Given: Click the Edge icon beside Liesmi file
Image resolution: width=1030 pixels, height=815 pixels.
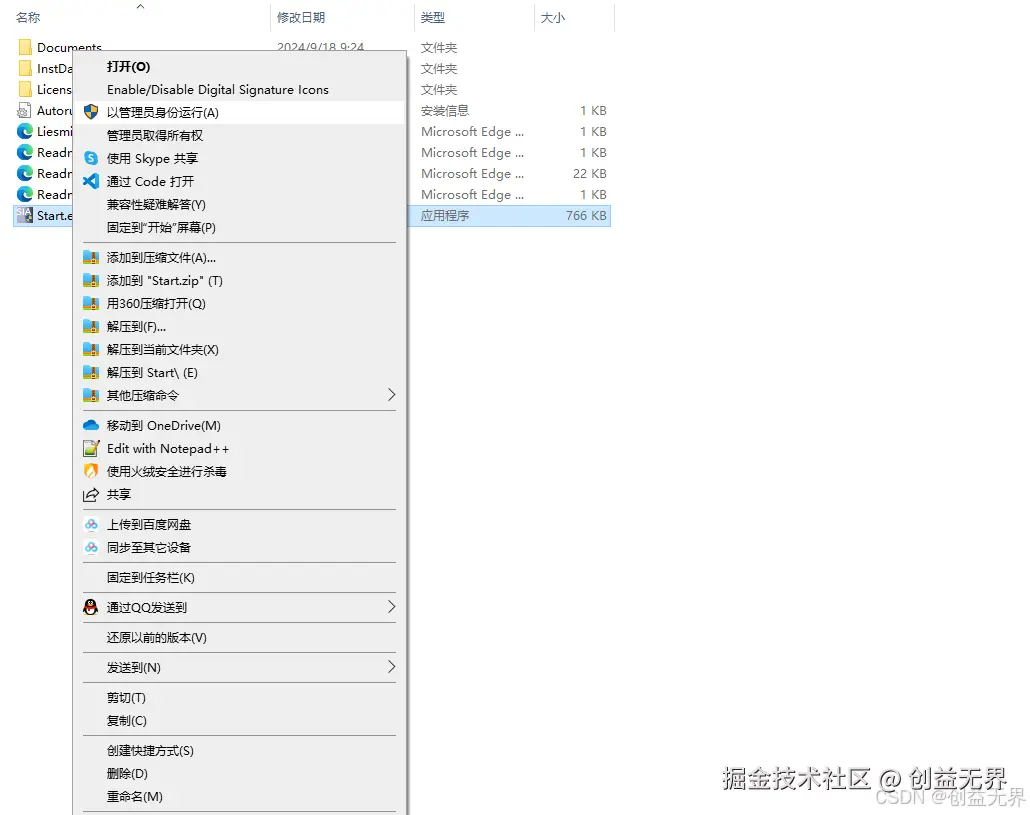Looking at the screenshot, I should pos(24,131).
